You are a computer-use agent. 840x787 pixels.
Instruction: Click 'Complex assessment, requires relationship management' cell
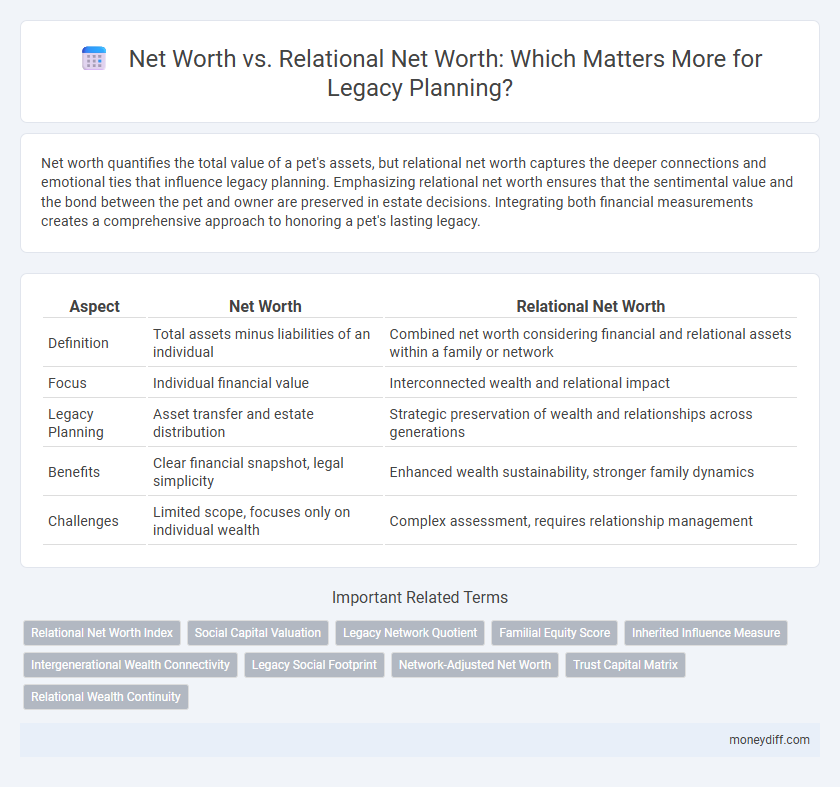pos(590,521)
